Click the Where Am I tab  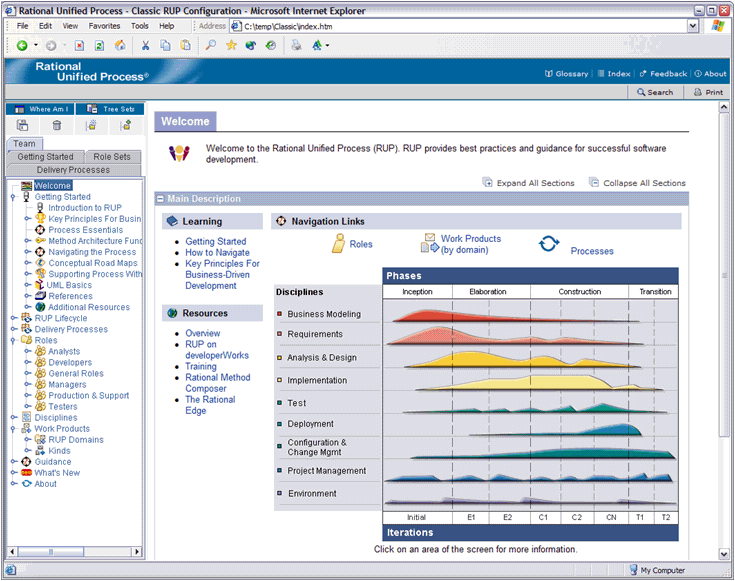pos(40,109)
